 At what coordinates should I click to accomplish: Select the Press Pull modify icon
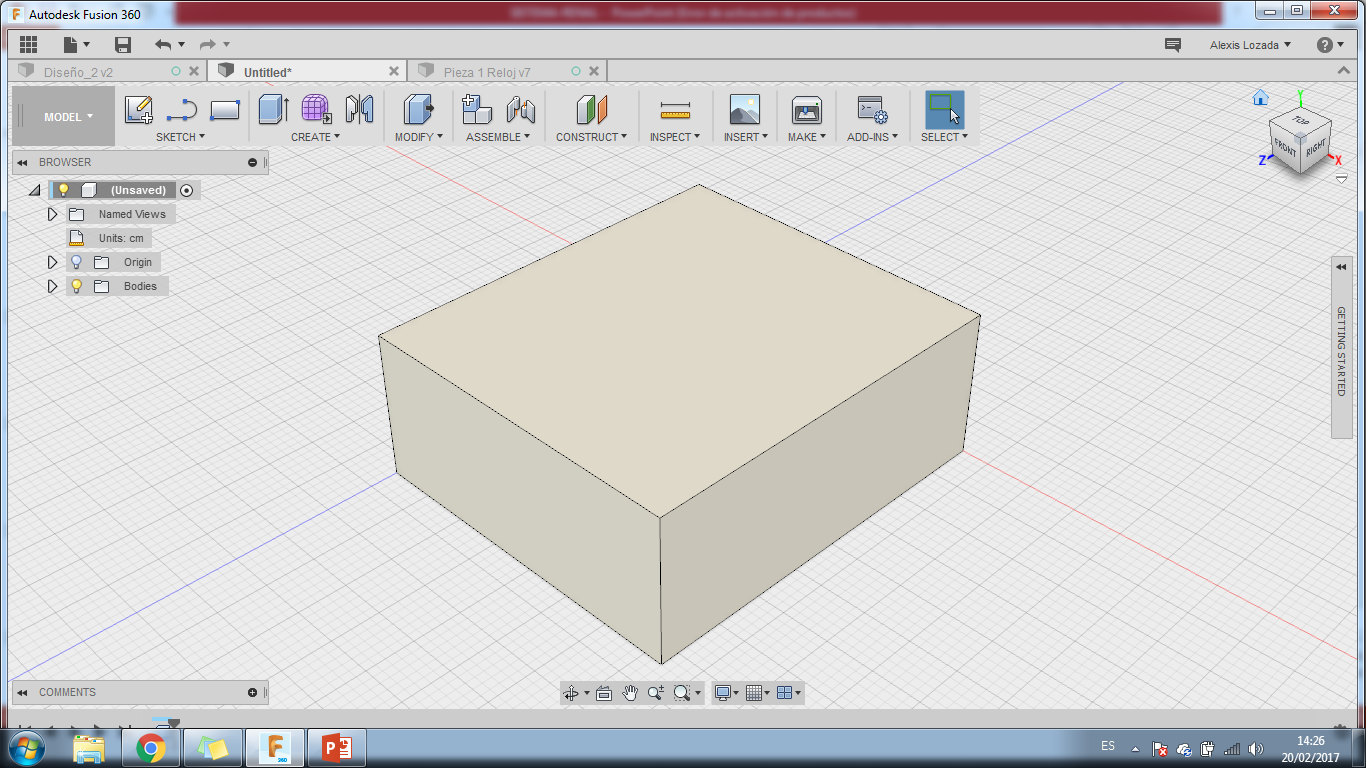(418, 109)
